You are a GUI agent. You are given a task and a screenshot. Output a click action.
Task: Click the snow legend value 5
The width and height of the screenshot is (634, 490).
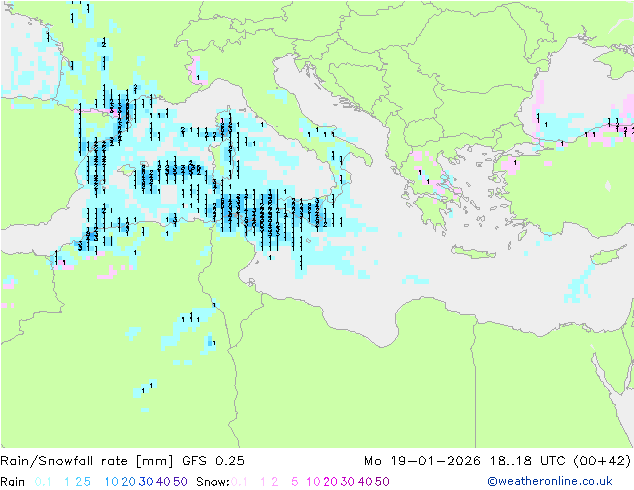point(295,482)
